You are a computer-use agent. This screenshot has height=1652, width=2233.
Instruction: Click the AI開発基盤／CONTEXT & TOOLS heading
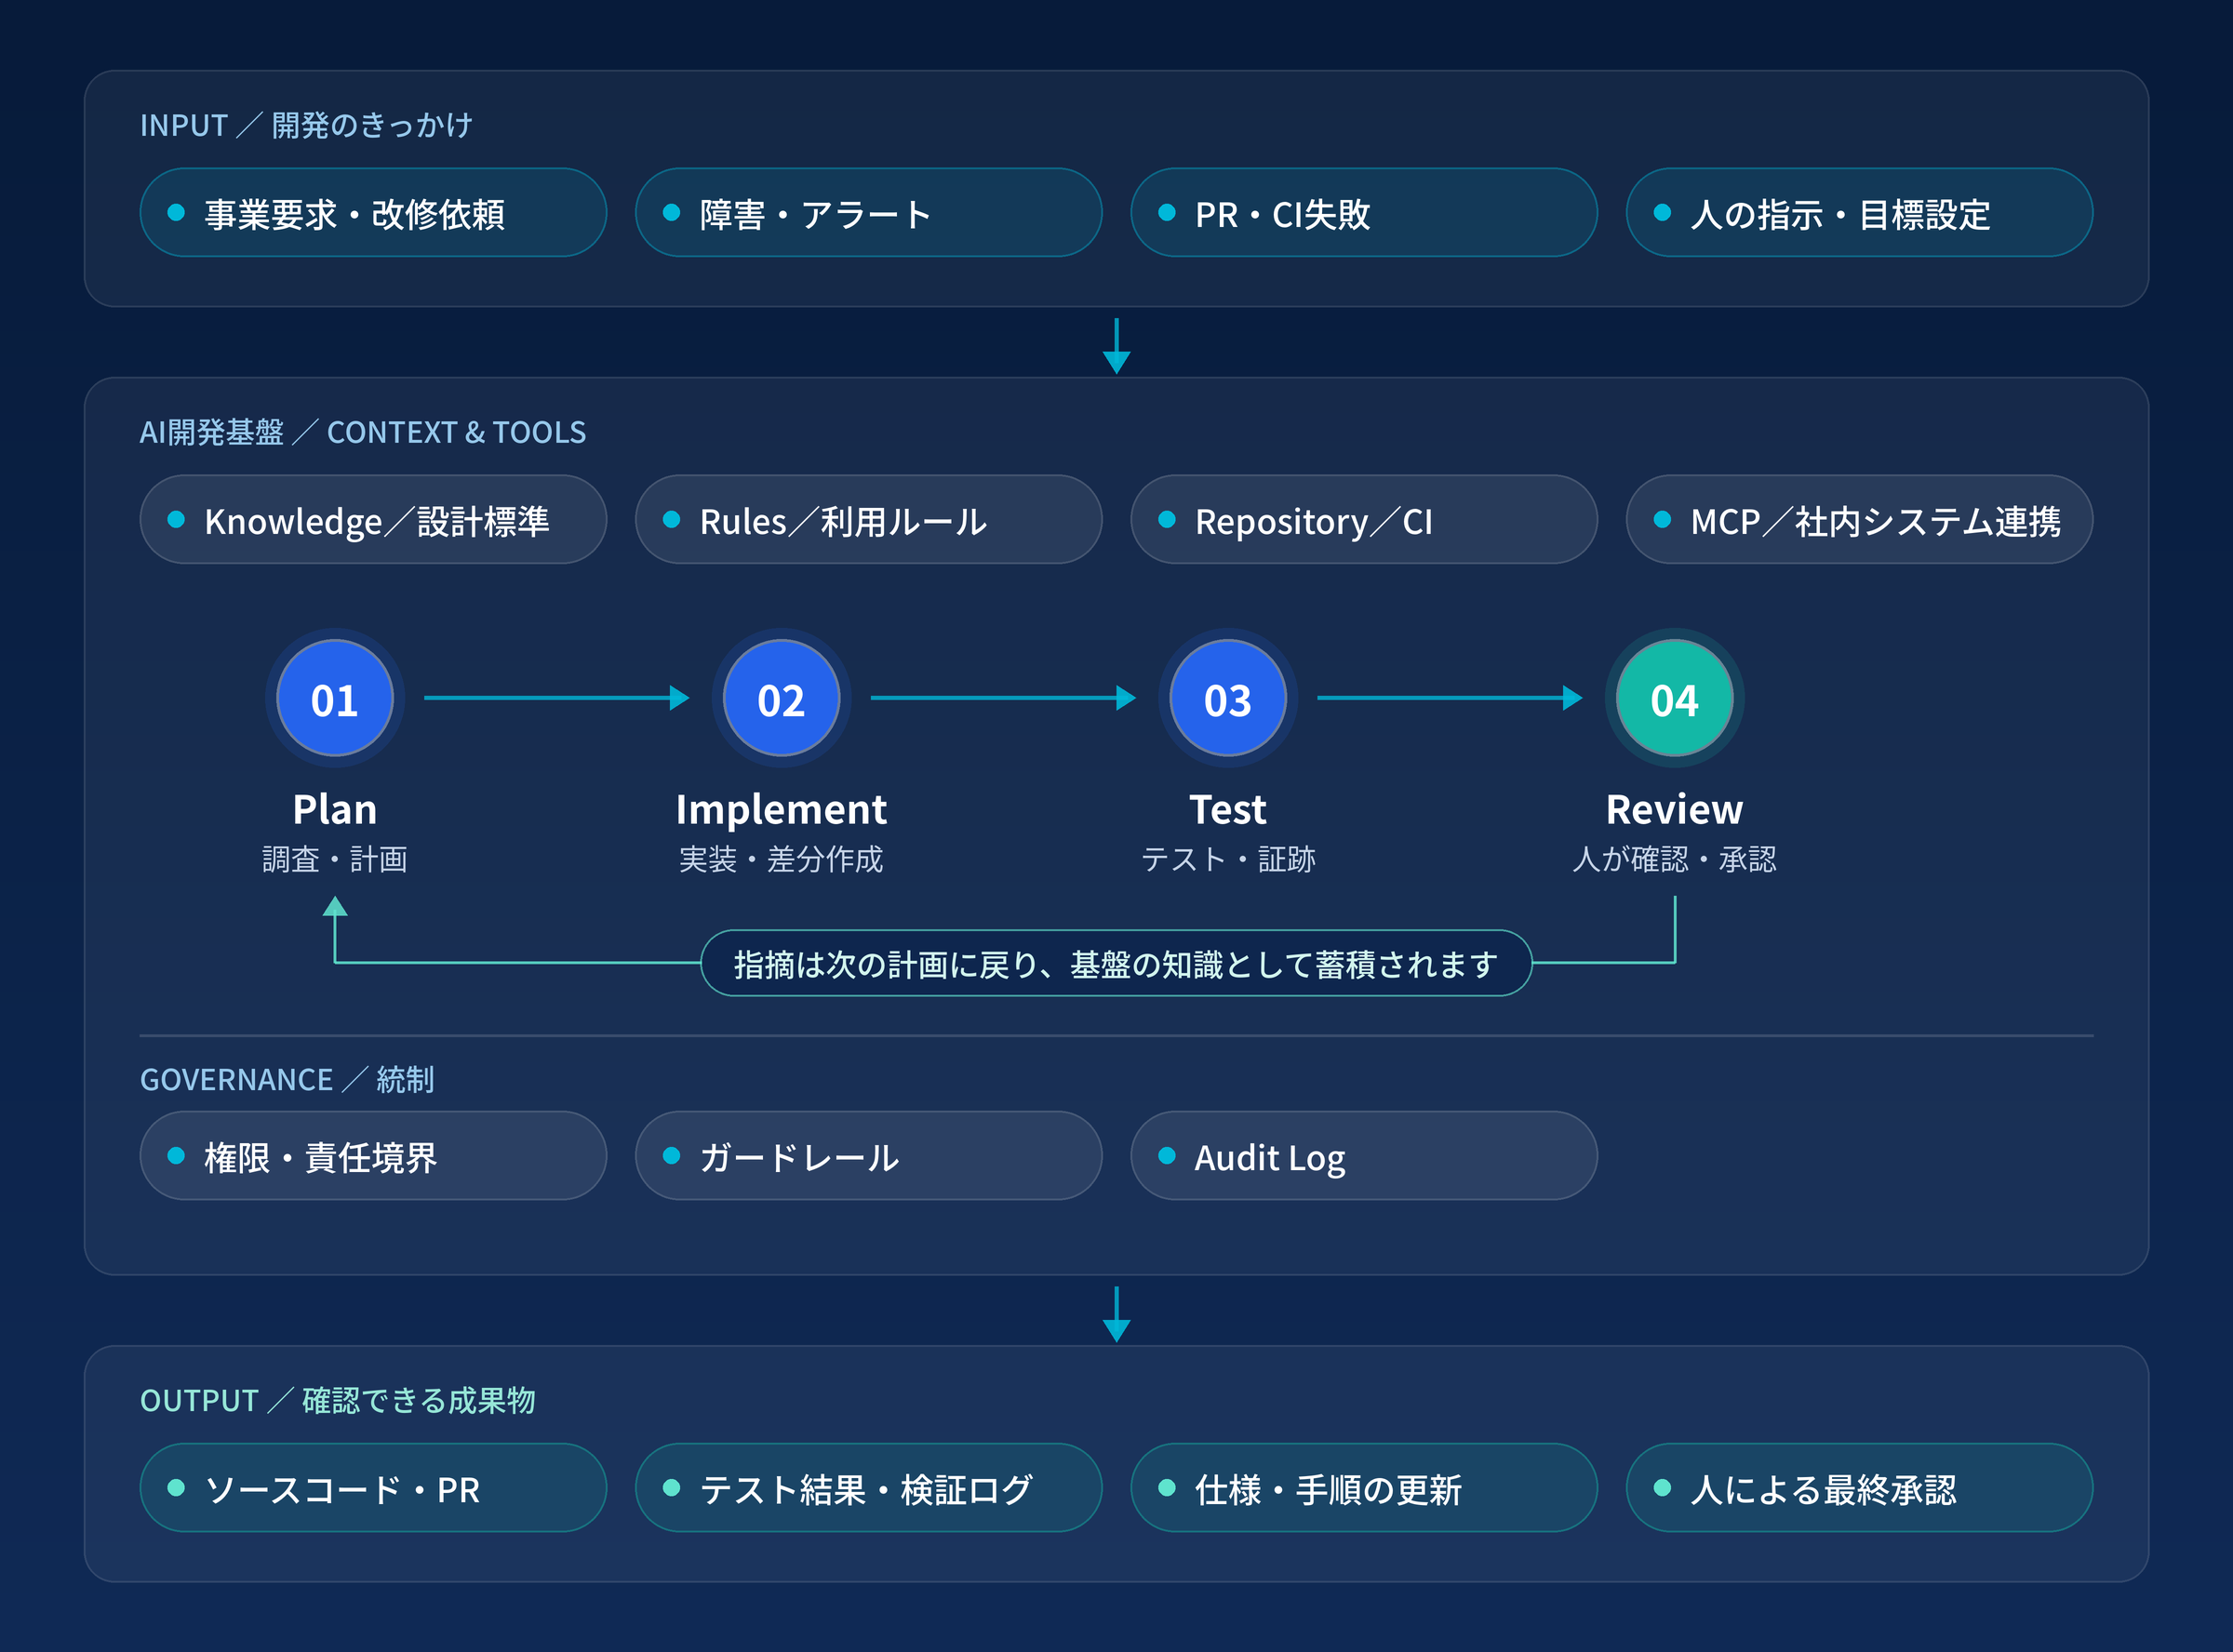coord(363,432)
